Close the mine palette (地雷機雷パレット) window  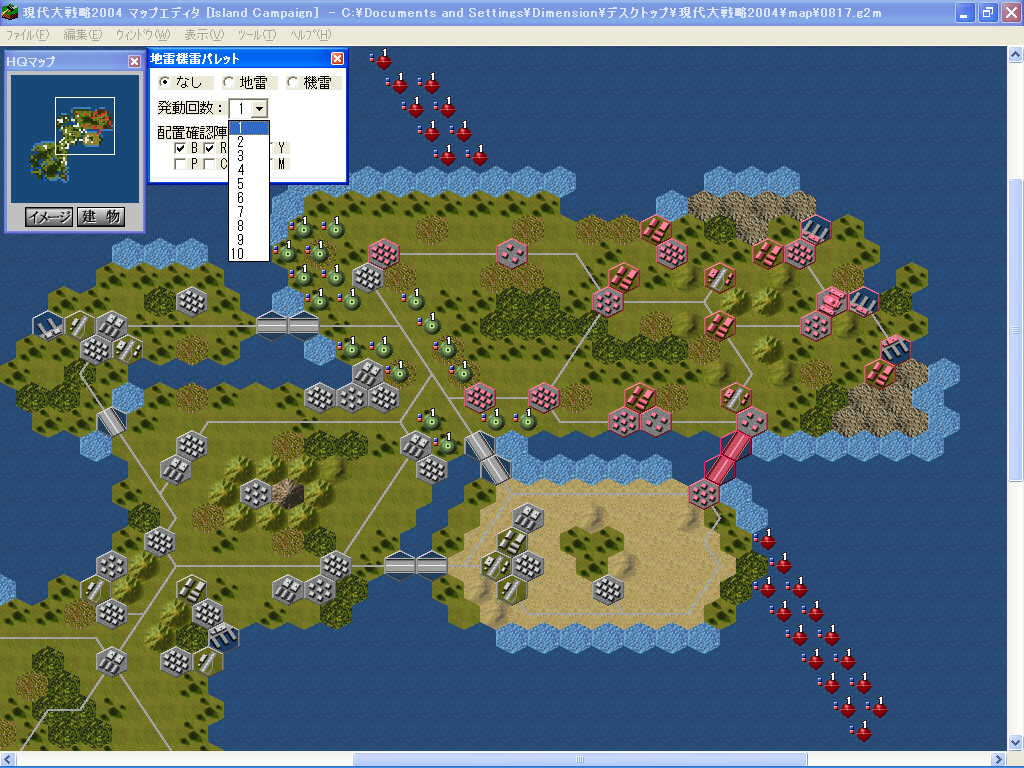coord(337,59)
